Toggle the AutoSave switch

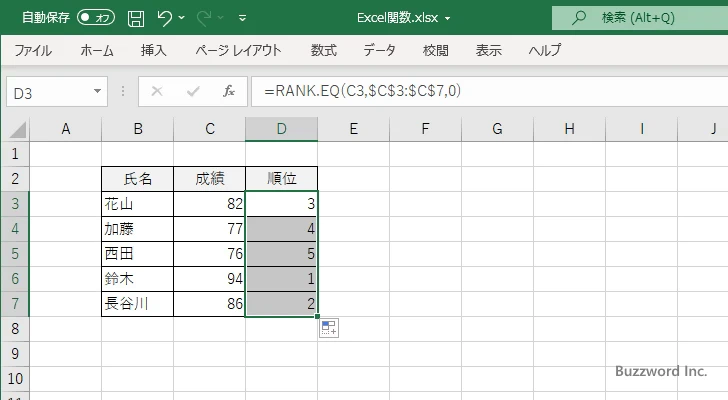click(x=96, y=18)
